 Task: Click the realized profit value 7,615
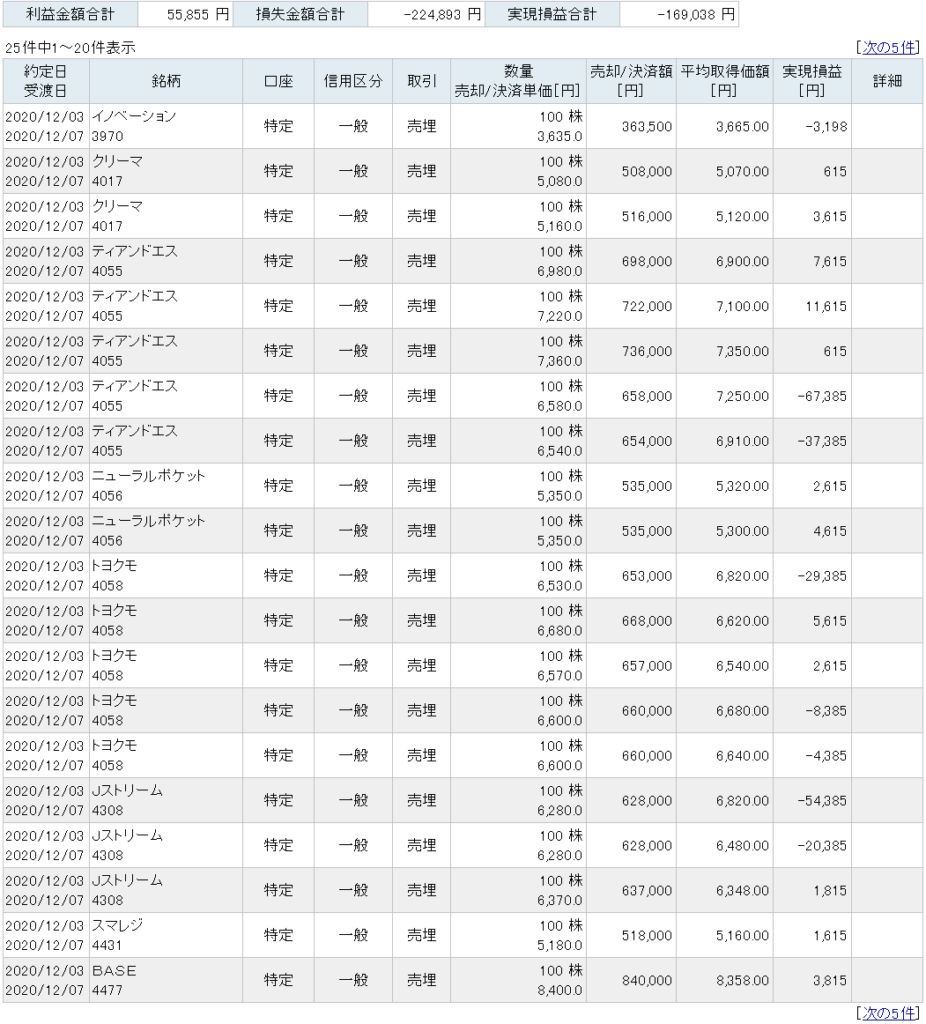829,261
